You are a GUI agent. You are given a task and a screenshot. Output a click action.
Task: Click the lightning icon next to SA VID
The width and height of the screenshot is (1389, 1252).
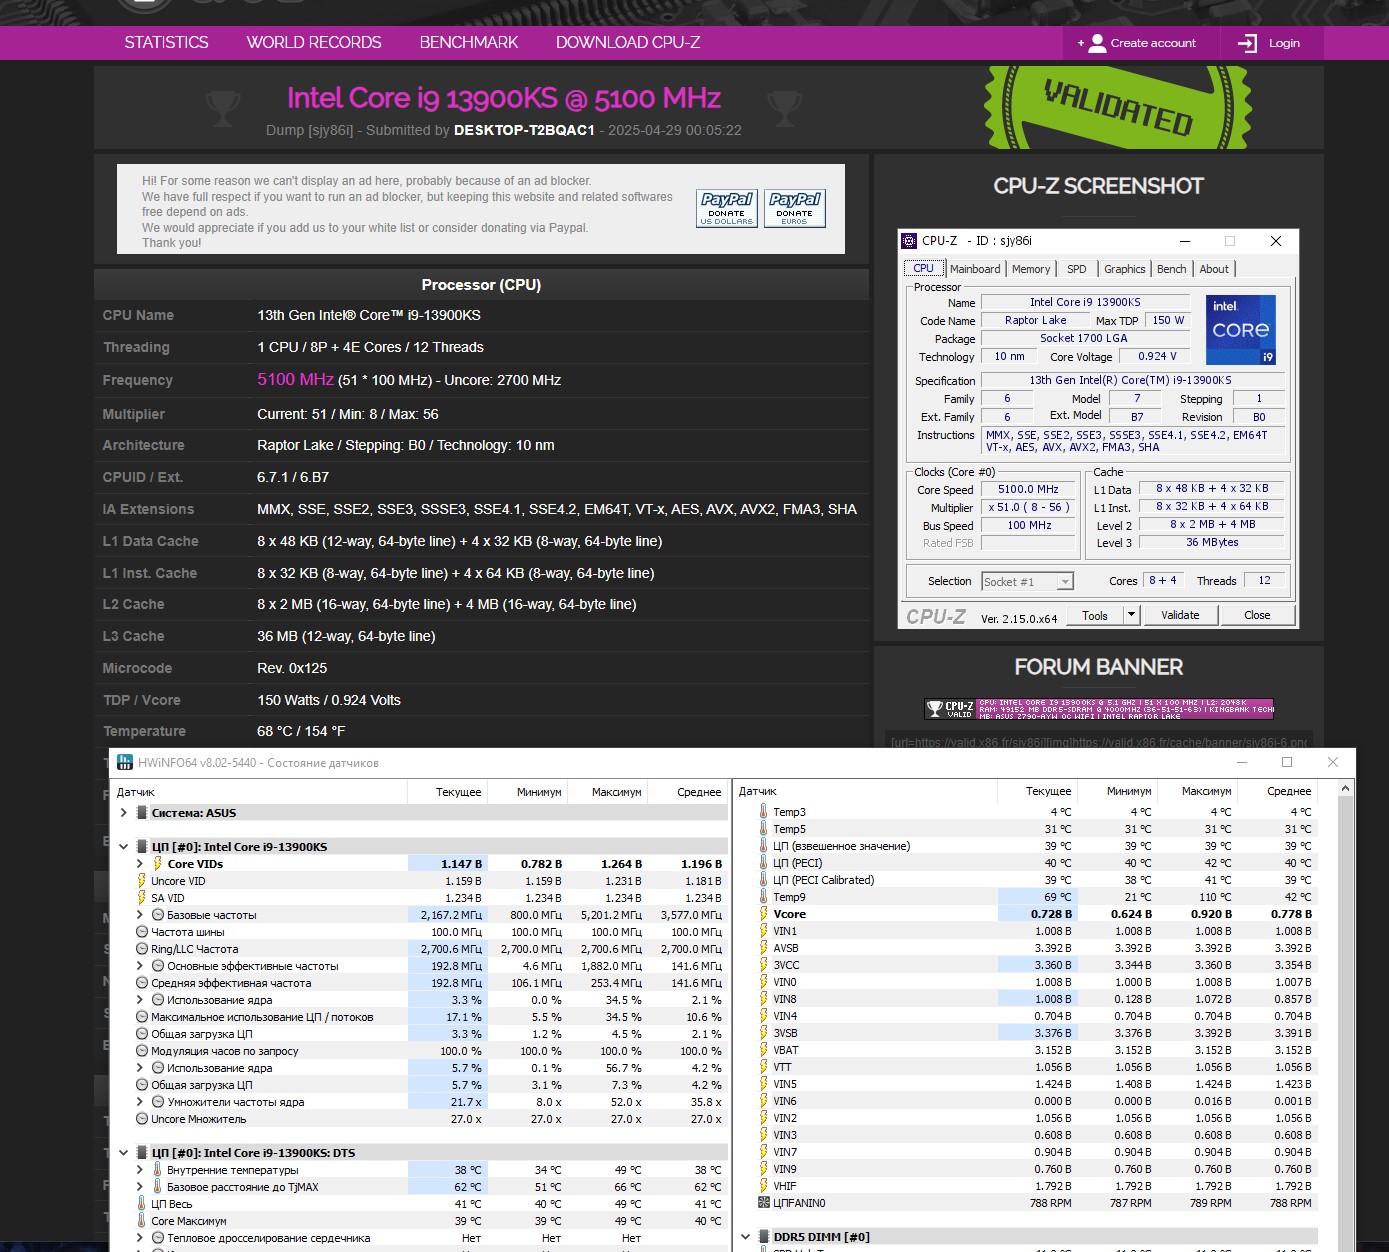[x=142, y=898]
